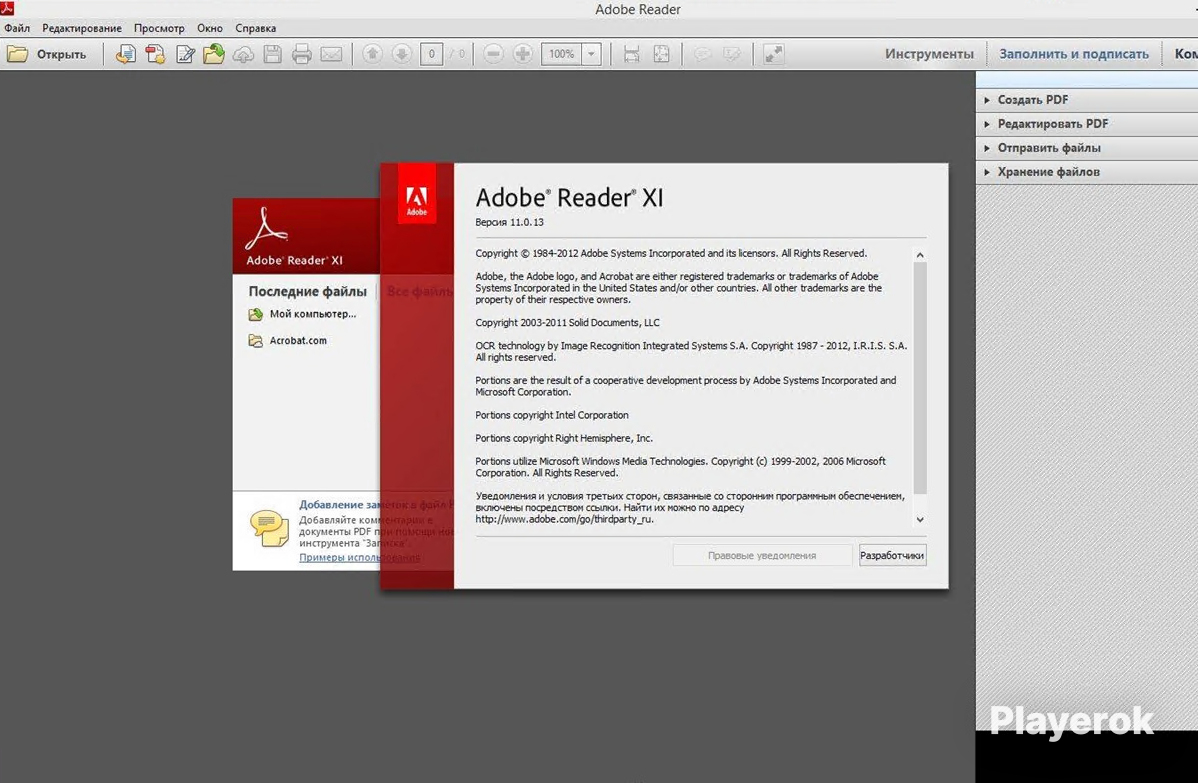
Task: Open the Редактирование menu
Action: (82, 28)
